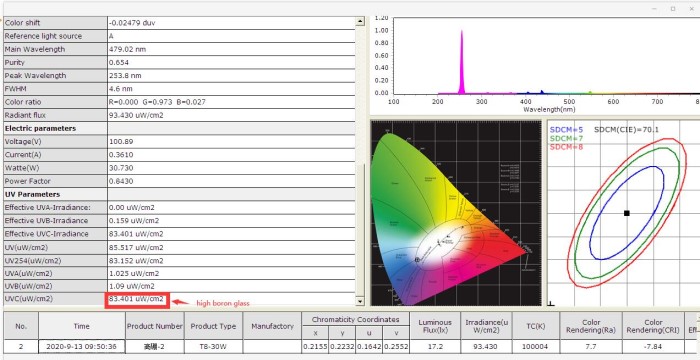Viewport: 700px width, 360px height.
Task: Click the parameters list vertical scrollbar thumb
Action: coord(360,230)
